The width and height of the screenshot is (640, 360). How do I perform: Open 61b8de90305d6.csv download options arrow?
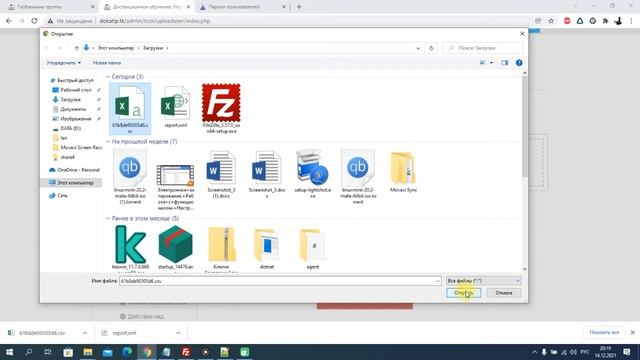pos(85,333)
